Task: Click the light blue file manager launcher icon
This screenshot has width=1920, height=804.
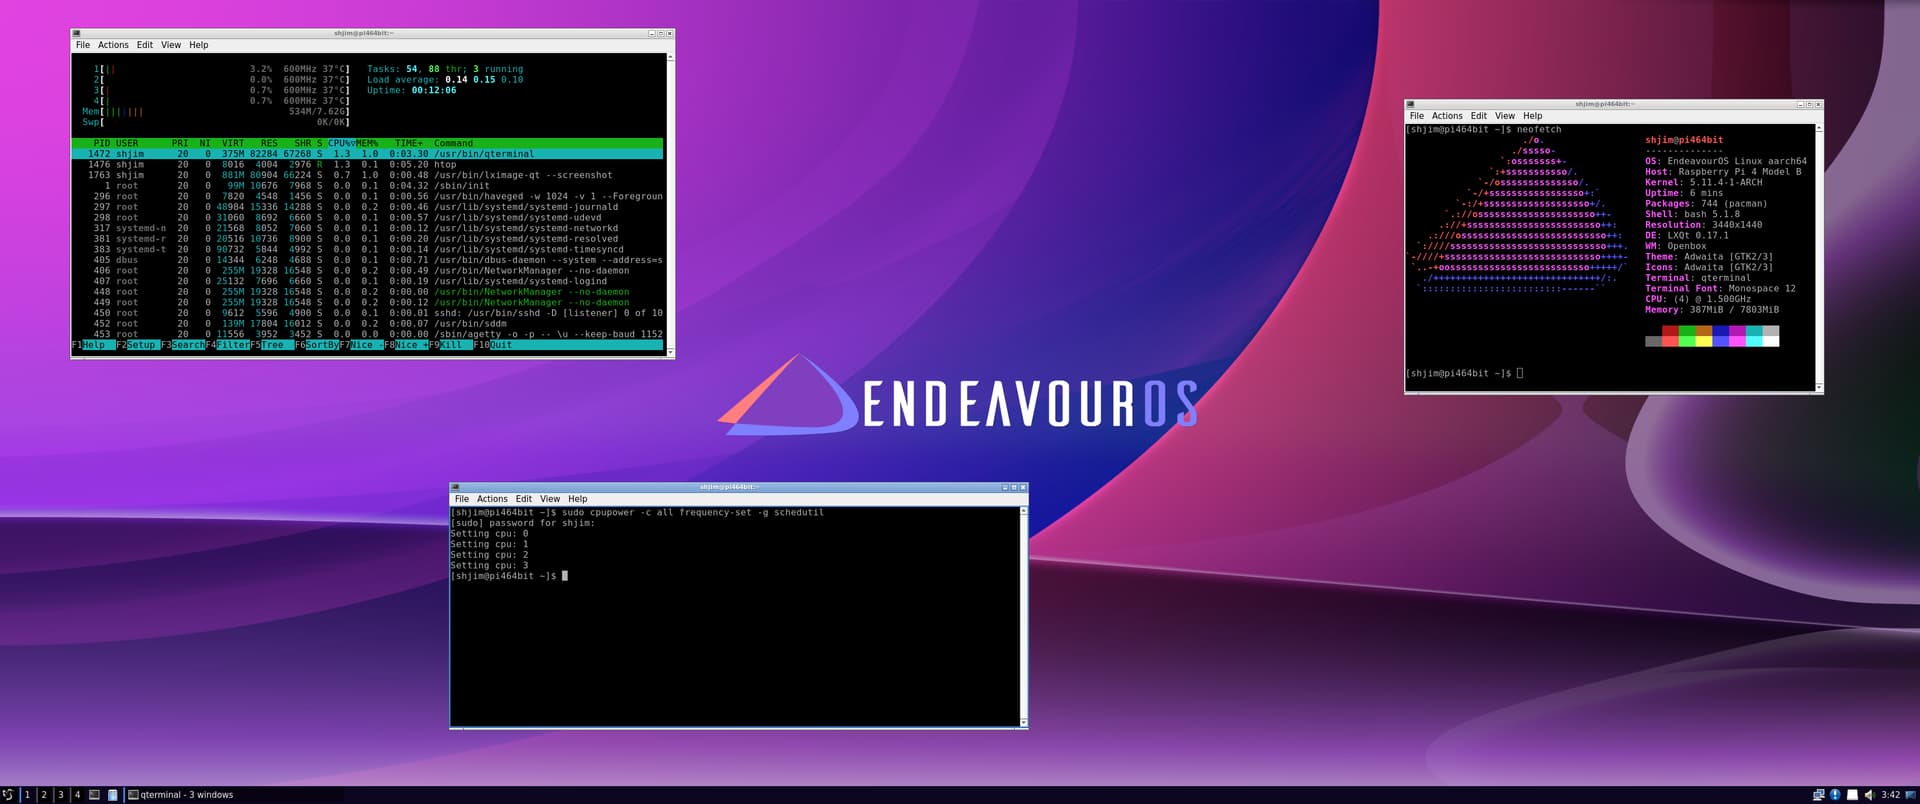Action: point(113,795)
